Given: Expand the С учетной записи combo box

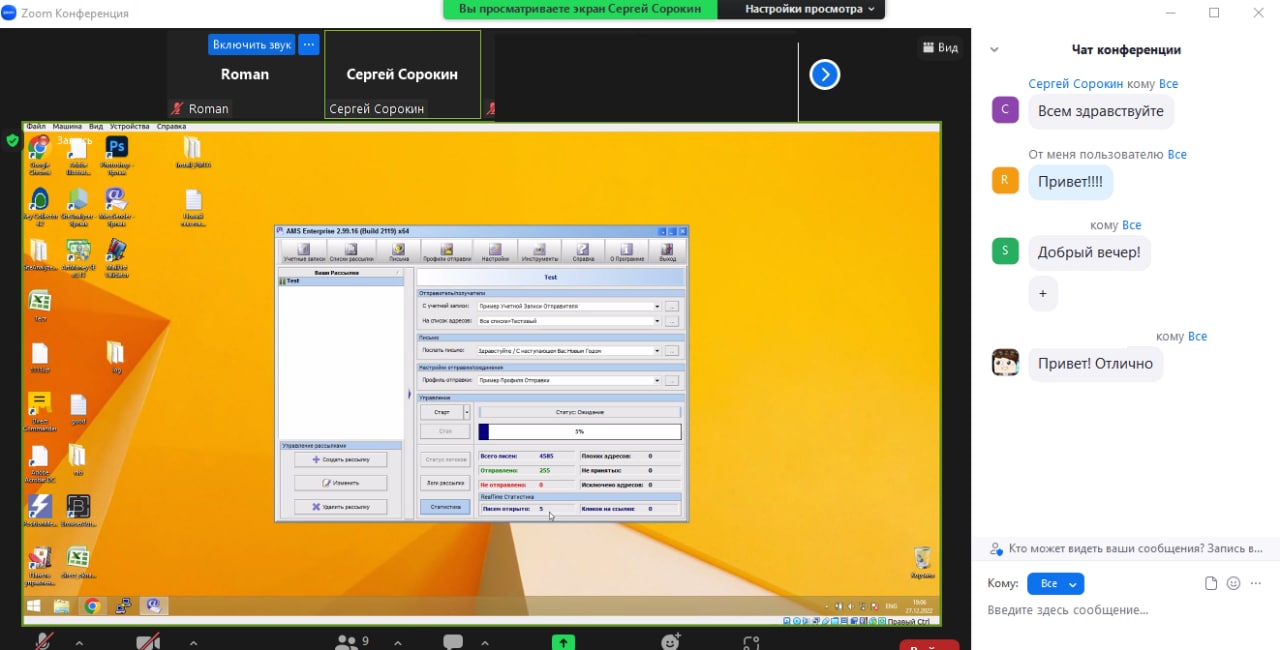Looking at the screenshot, I should pos(657,306).
